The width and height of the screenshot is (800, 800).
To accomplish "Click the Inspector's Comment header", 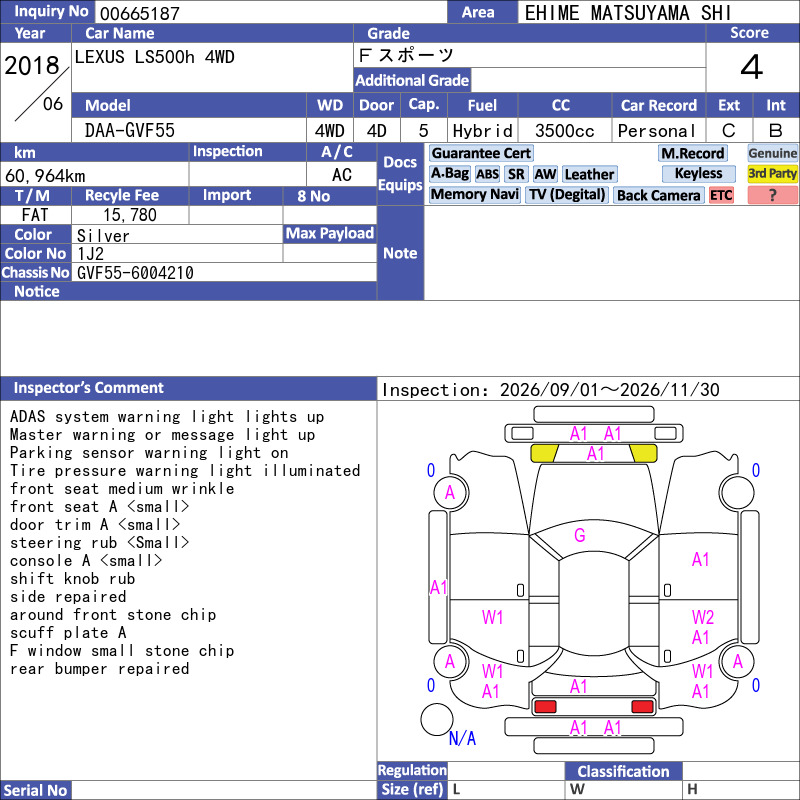I will click(x=188, y=388).
